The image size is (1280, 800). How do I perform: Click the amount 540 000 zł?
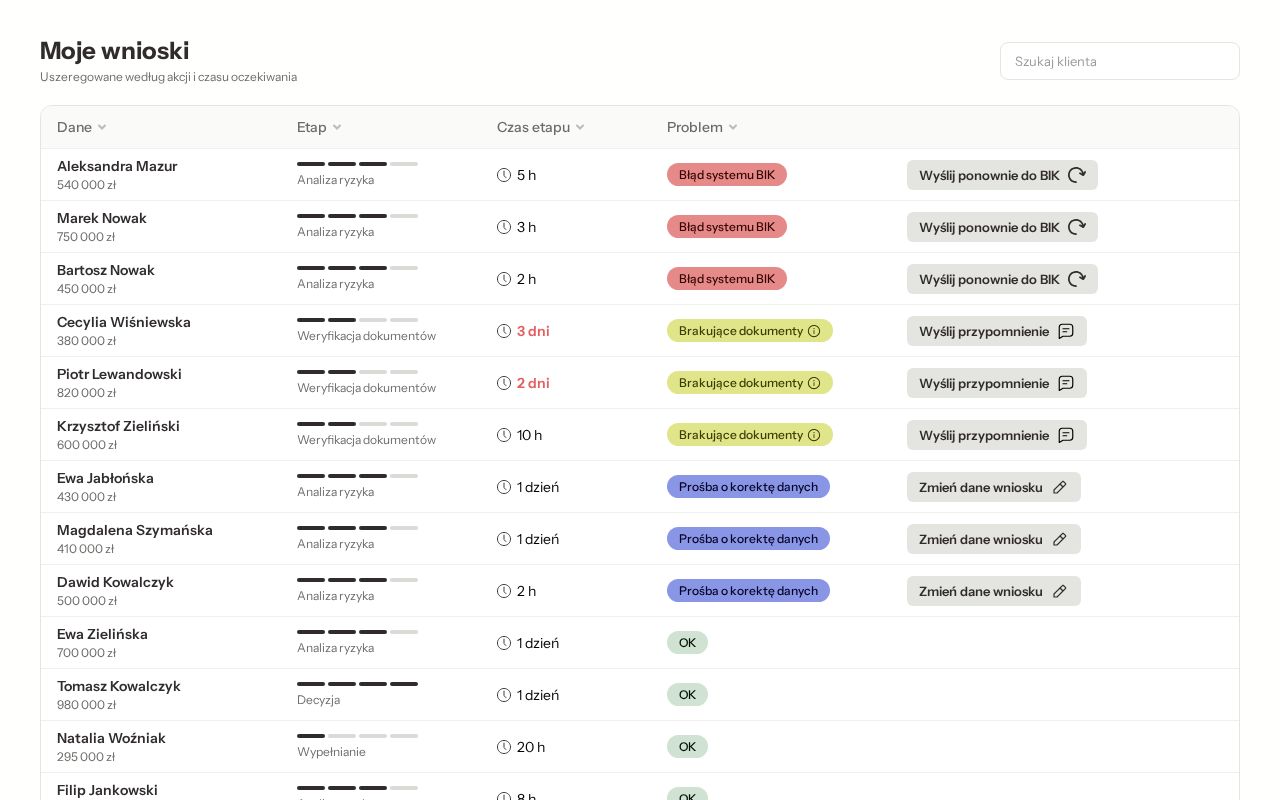pyautogui.click(x=87, y=185)
